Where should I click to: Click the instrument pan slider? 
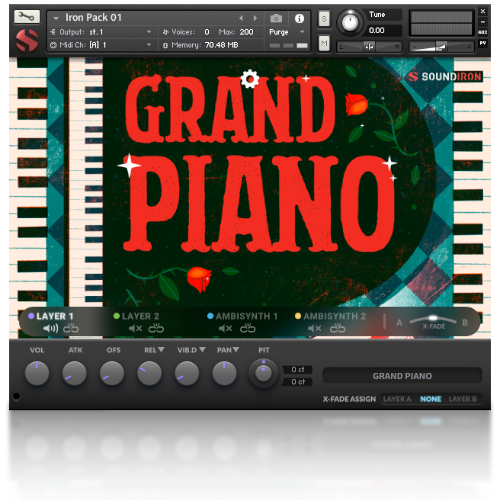click(369, 47)
